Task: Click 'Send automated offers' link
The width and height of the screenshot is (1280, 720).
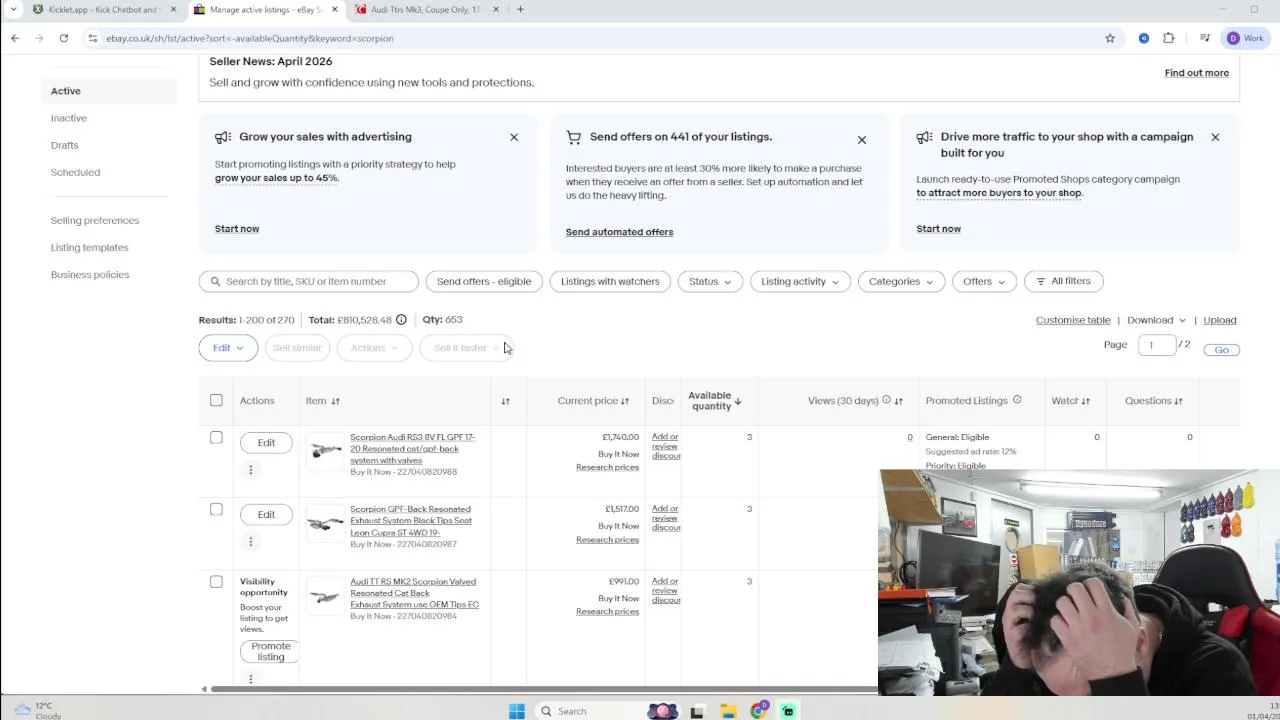Action: 619,232
